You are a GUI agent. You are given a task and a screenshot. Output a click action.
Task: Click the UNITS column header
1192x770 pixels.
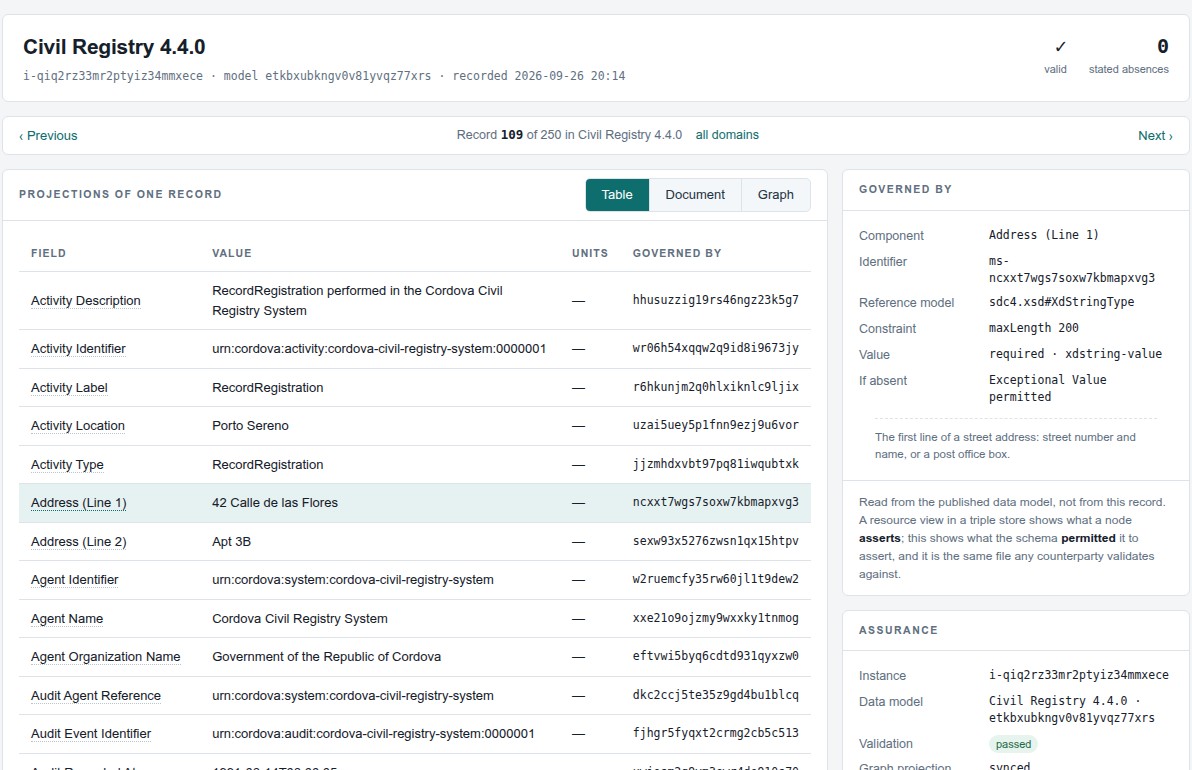[x=590, y=253]
